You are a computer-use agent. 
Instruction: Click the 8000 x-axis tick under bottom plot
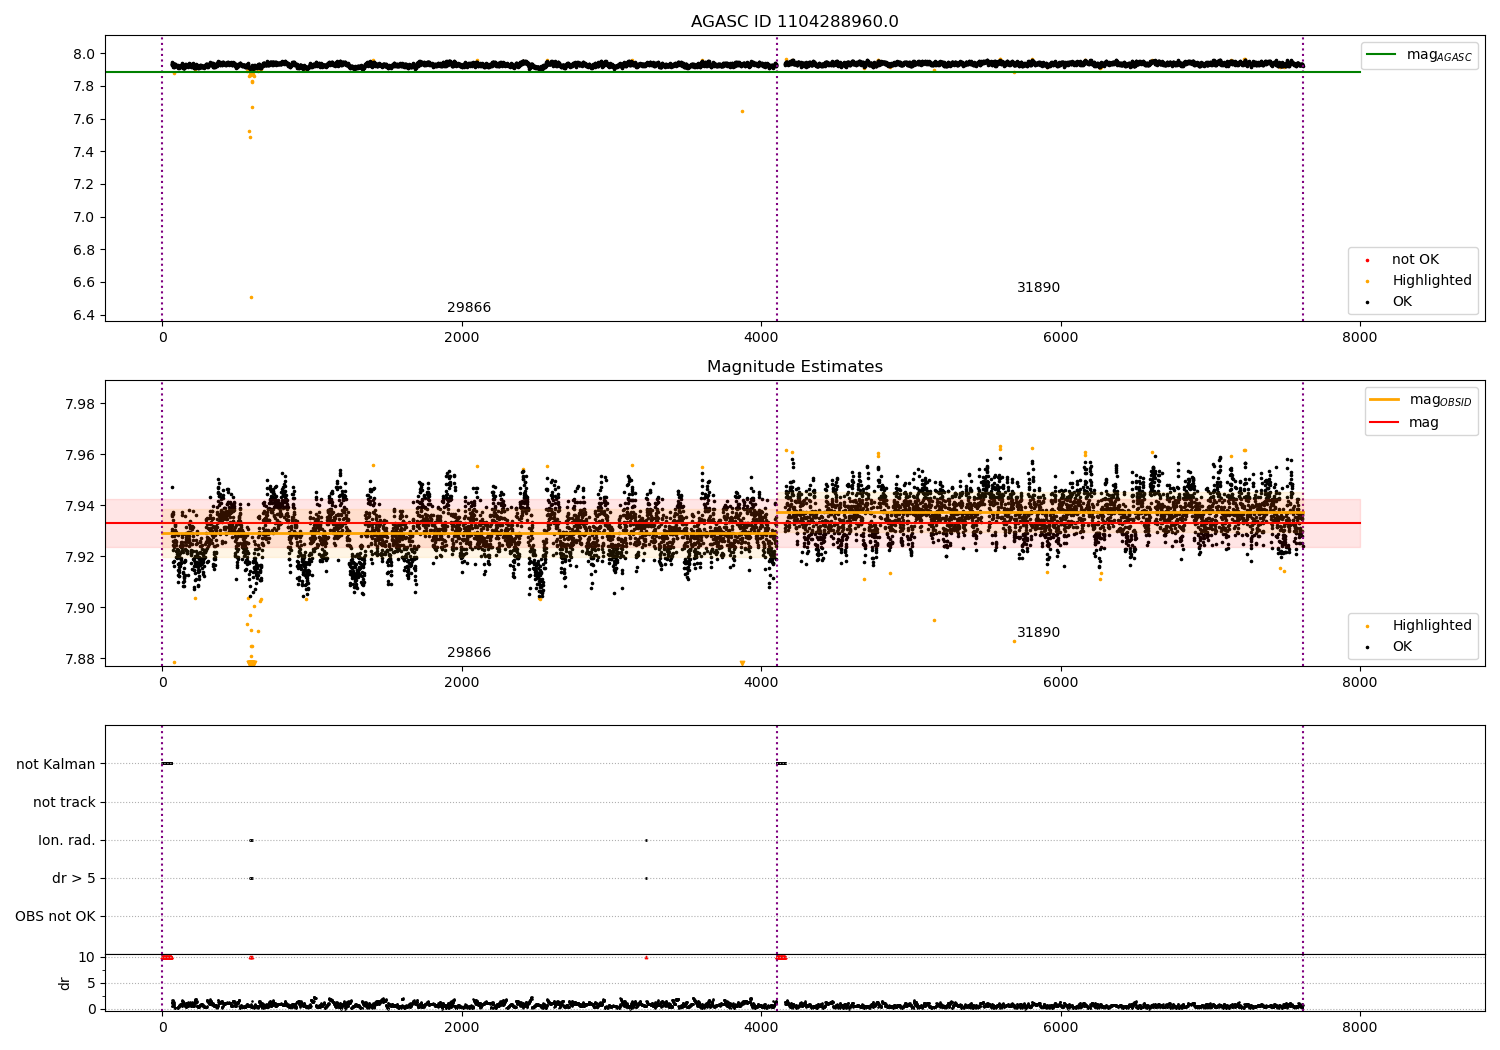tap(1360, 1027)
